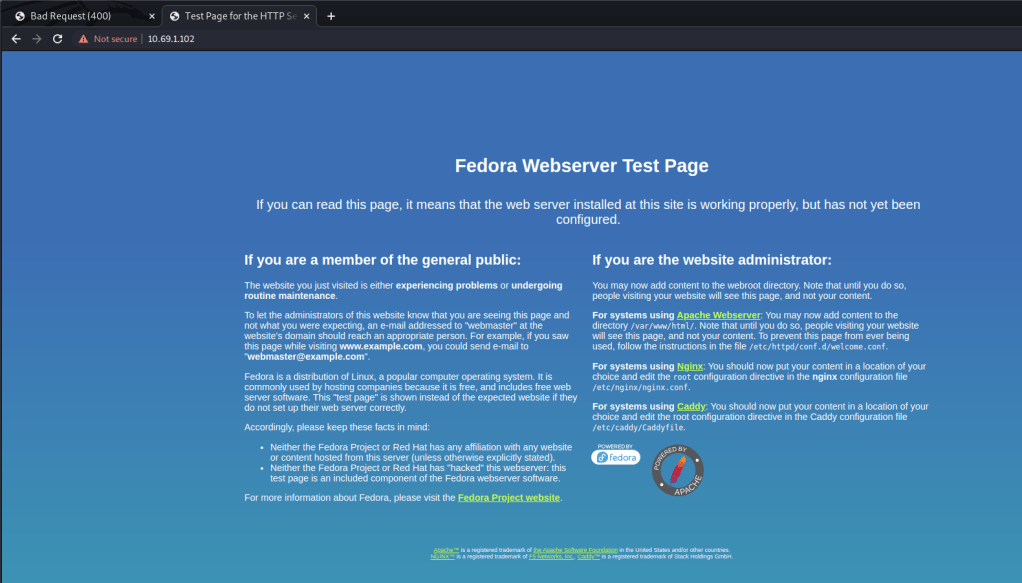Image resolution: width=1022 pixels, height=583 pixels.
Task: Click the Powered by Fedora badge
Action: point(615,455)
